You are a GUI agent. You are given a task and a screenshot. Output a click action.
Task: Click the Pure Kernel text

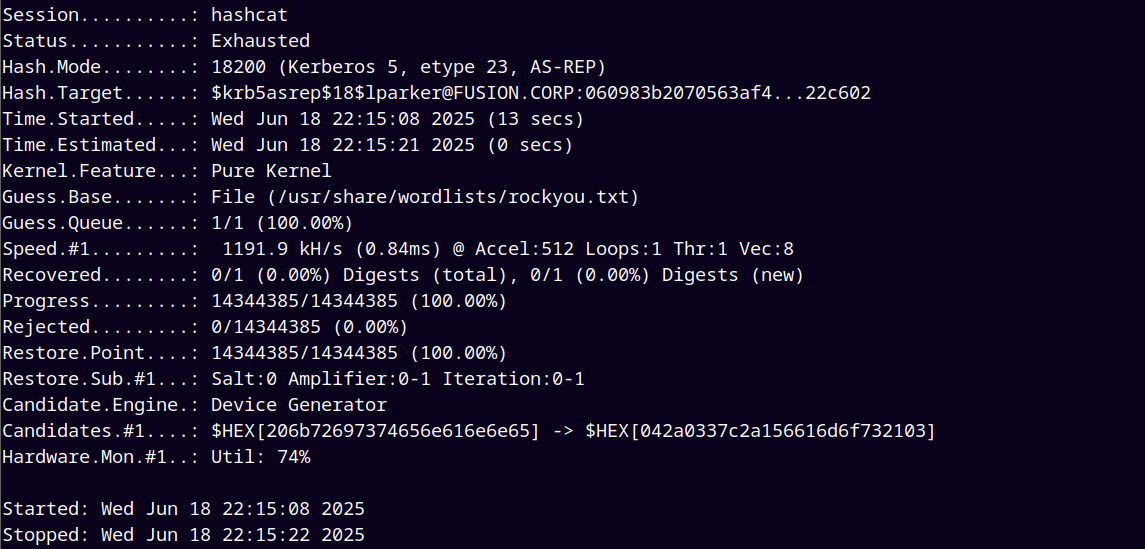[271, 171]
